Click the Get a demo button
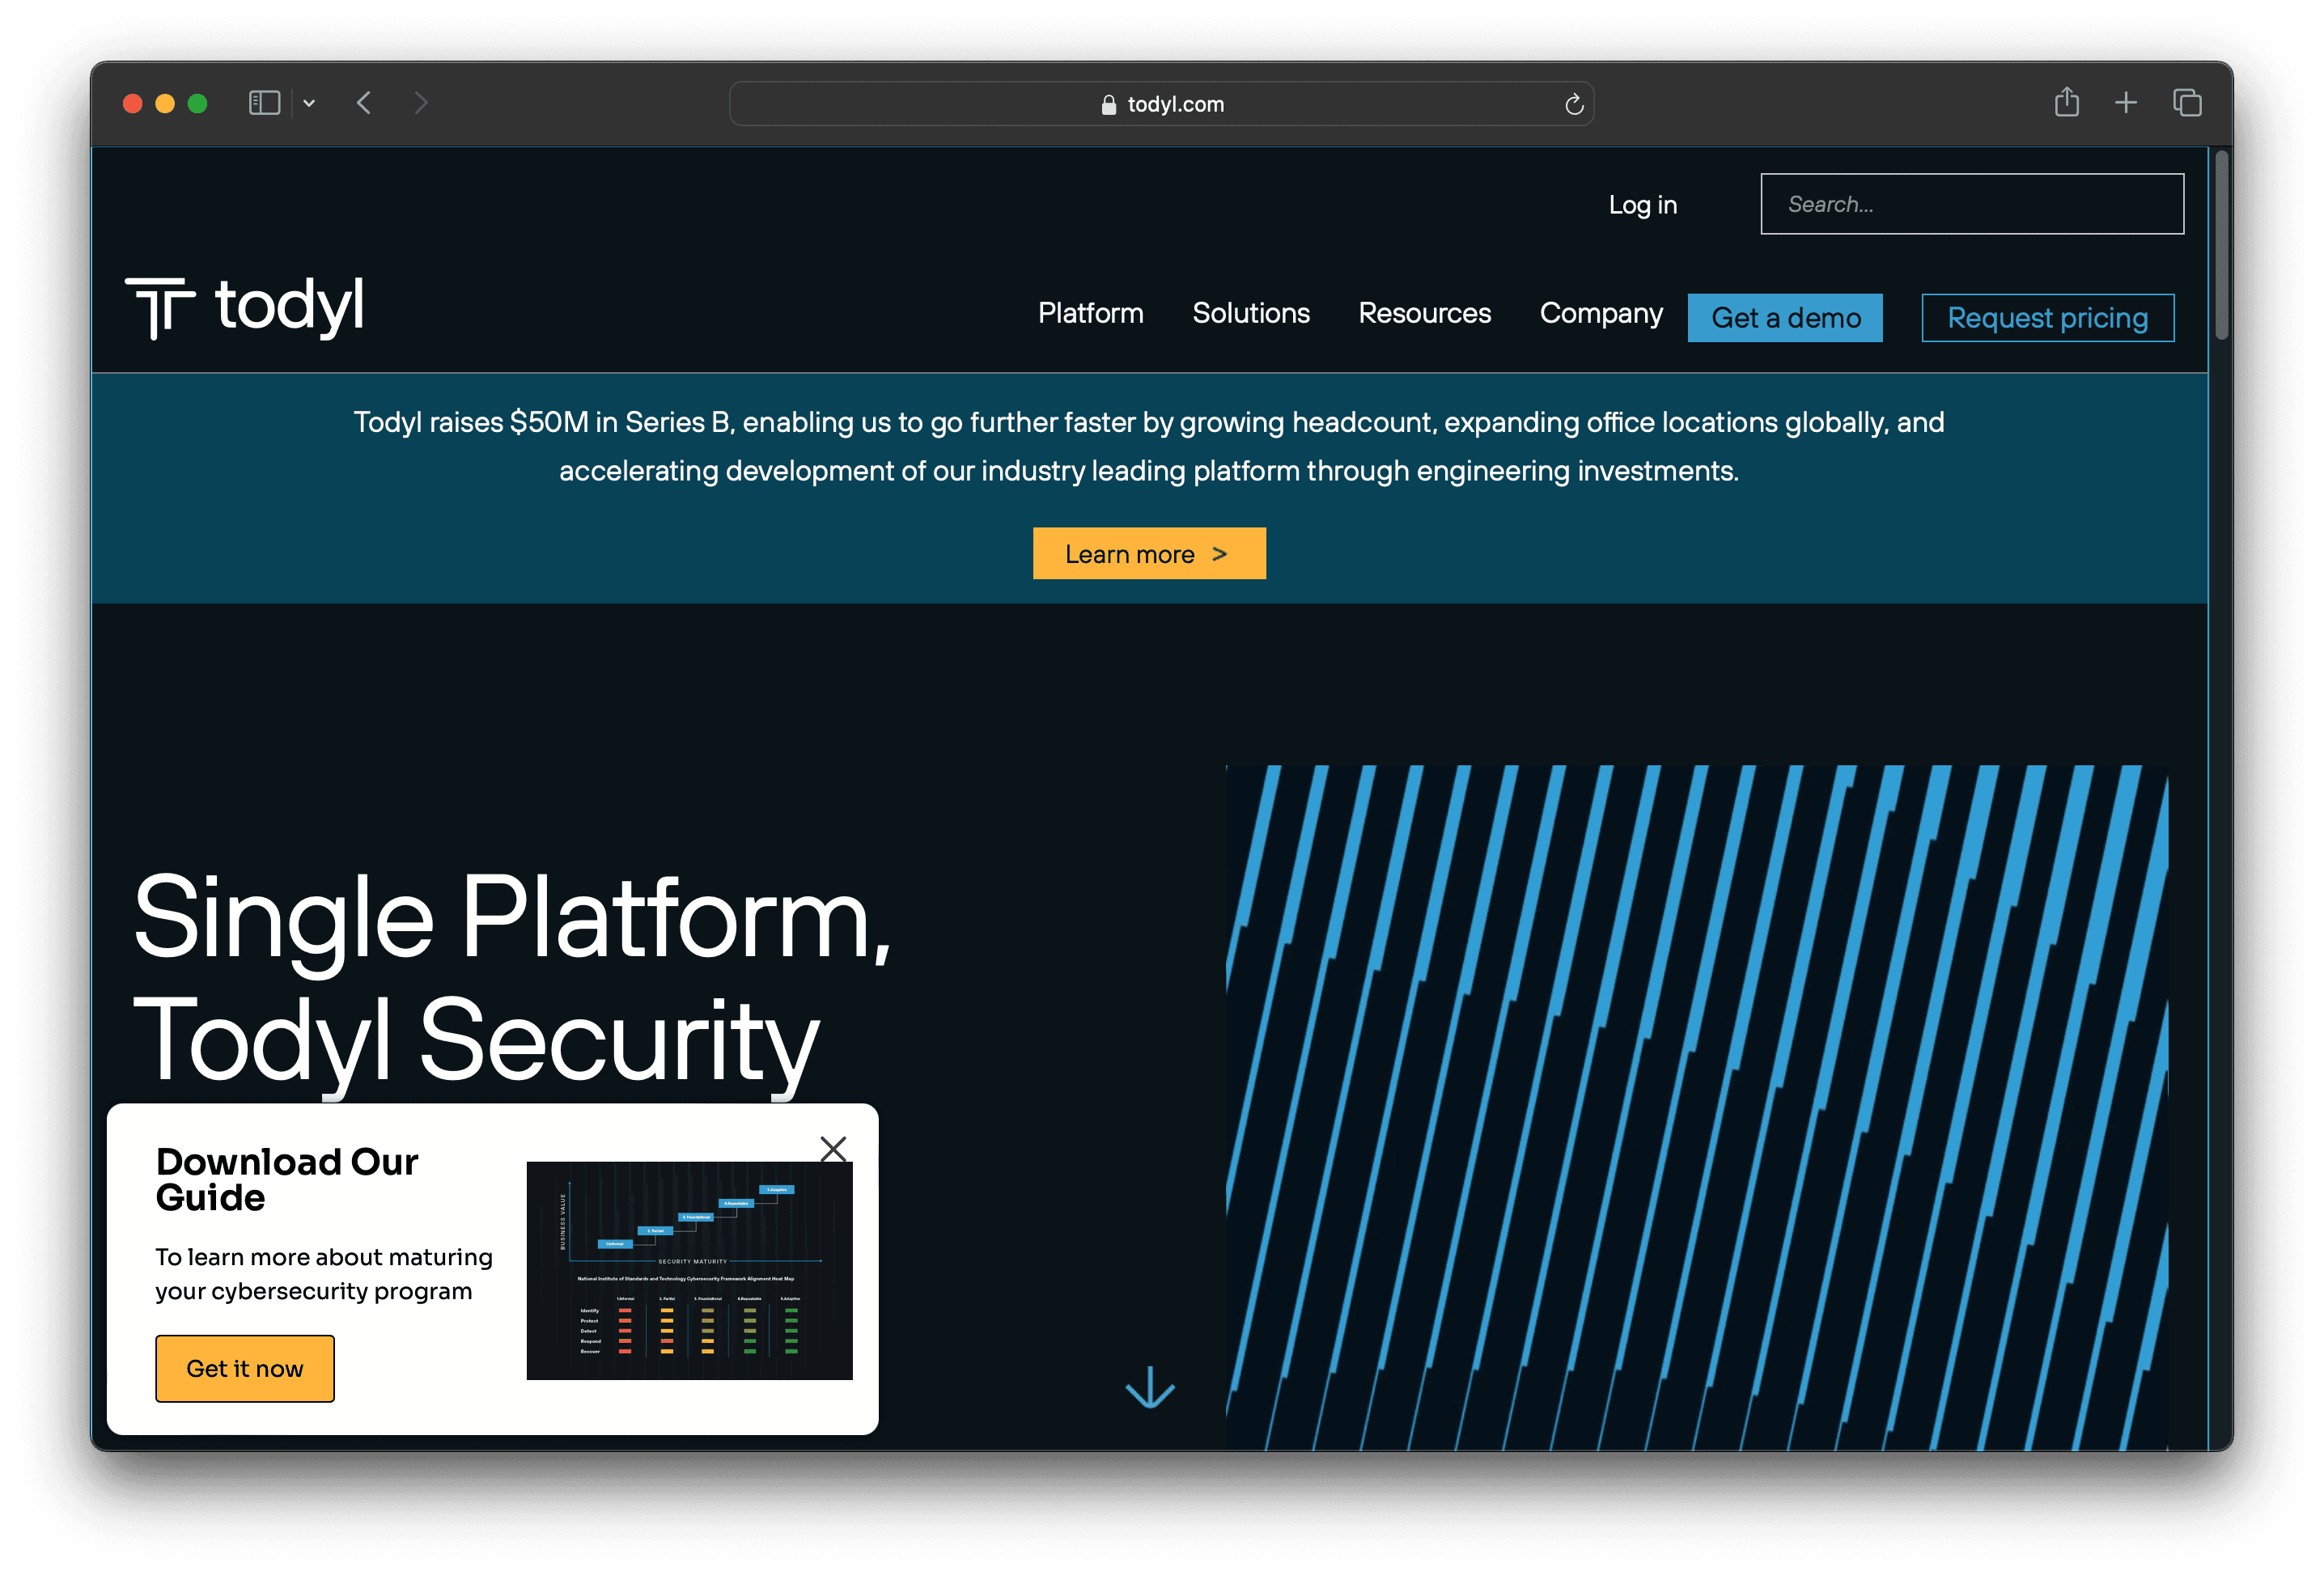Viewport: 2324px width, 1571px height. coord(1785,318)
